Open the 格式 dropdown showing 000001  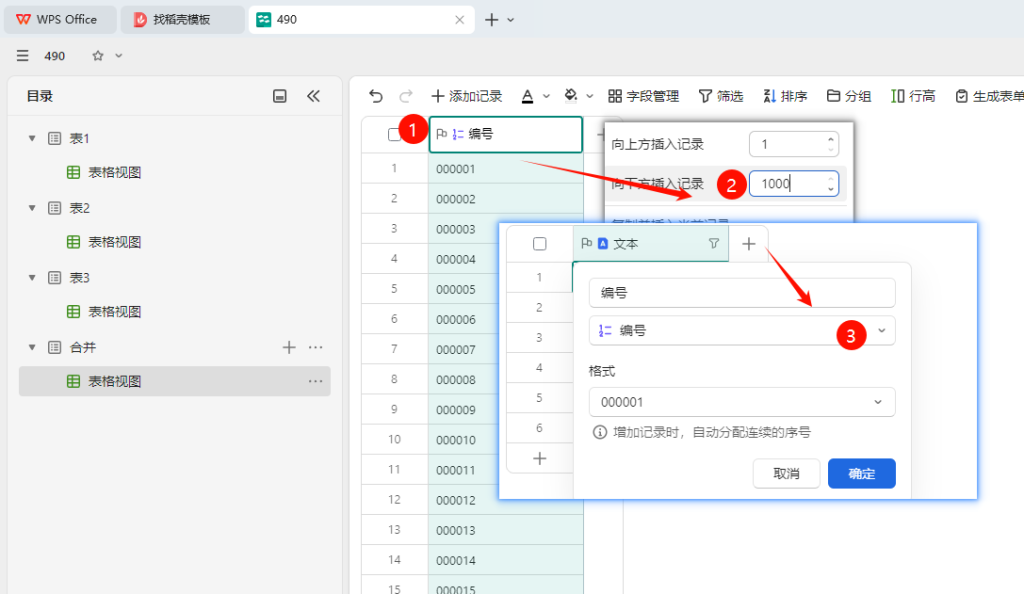coord(742,402)
